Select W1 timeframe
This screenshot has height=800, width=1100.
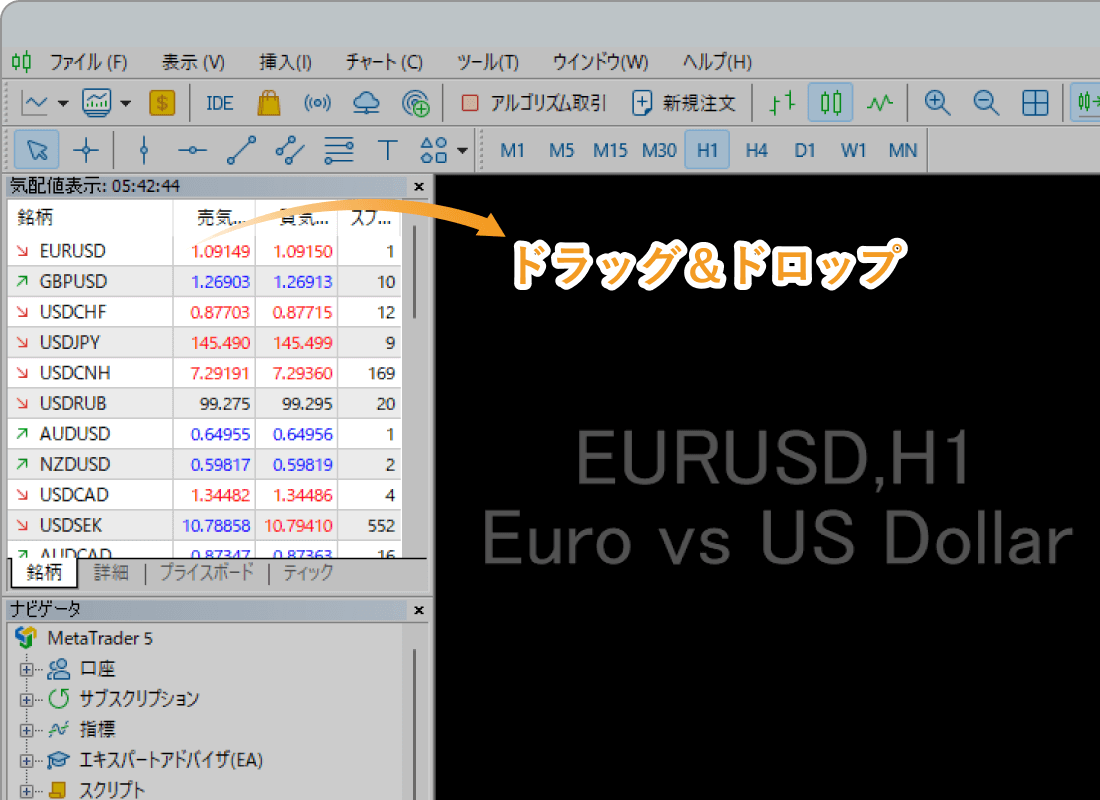pos(854,150)
